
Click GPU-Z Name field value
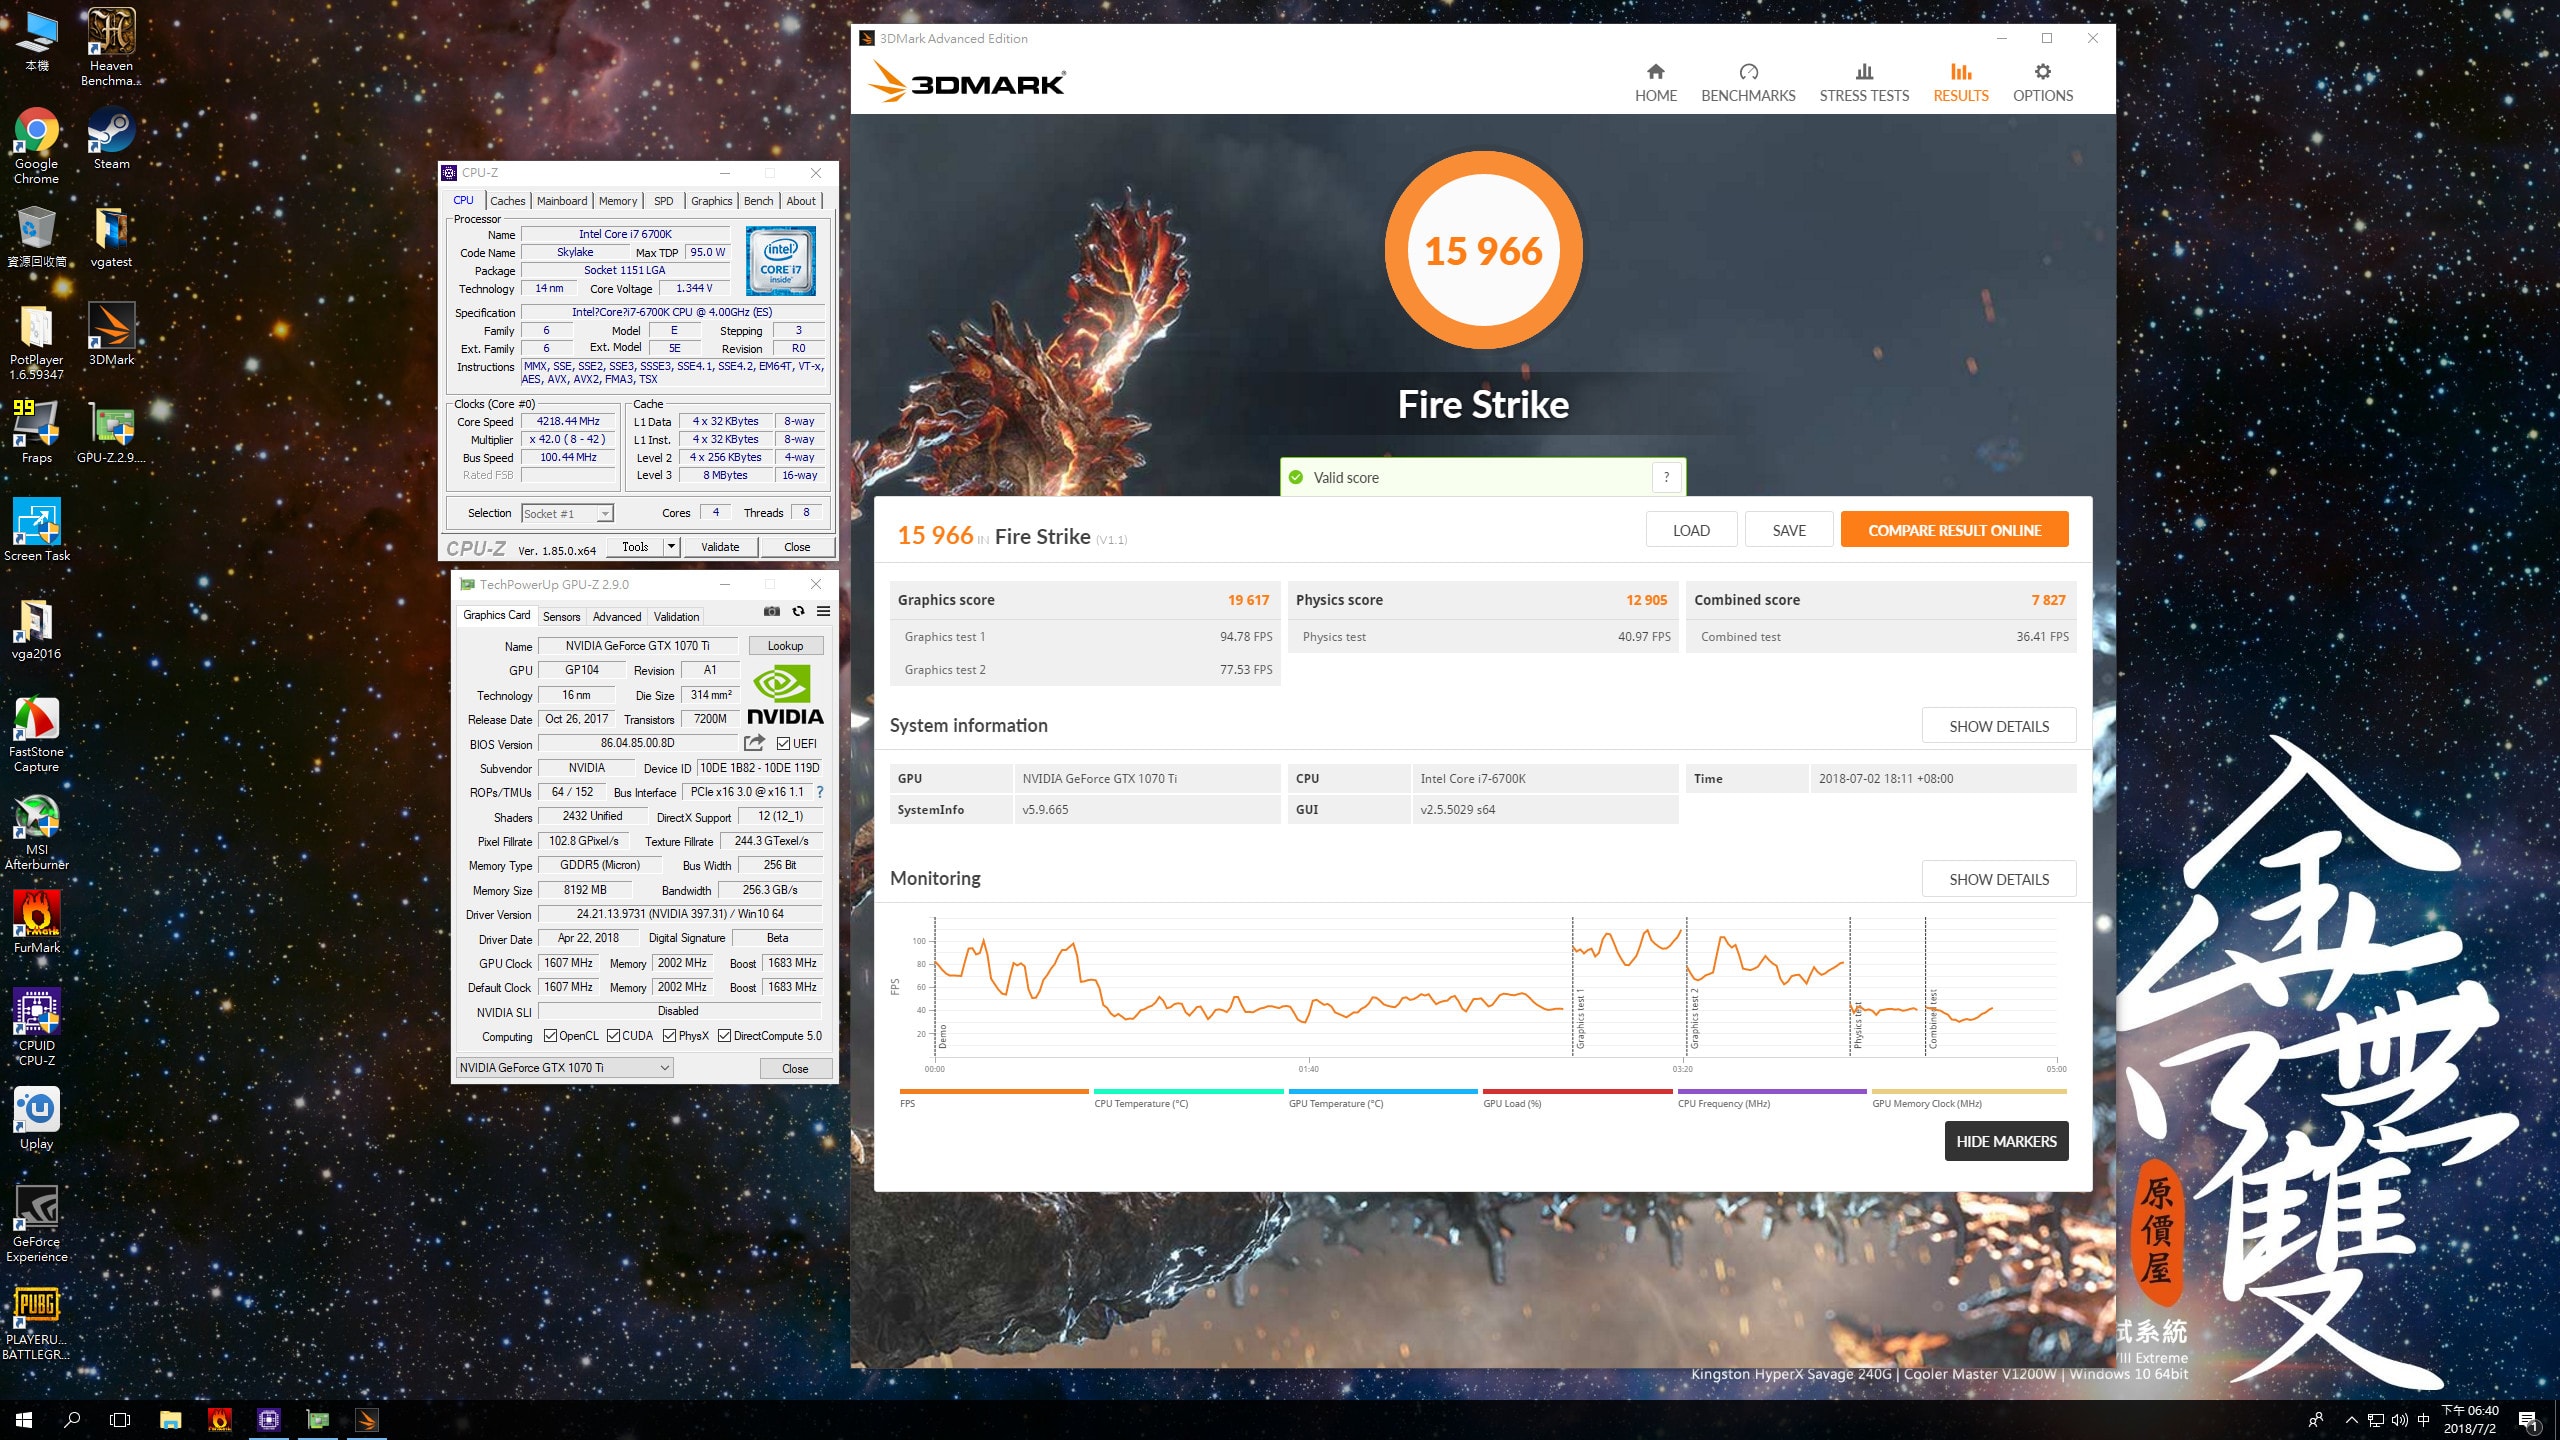point(638,646)
